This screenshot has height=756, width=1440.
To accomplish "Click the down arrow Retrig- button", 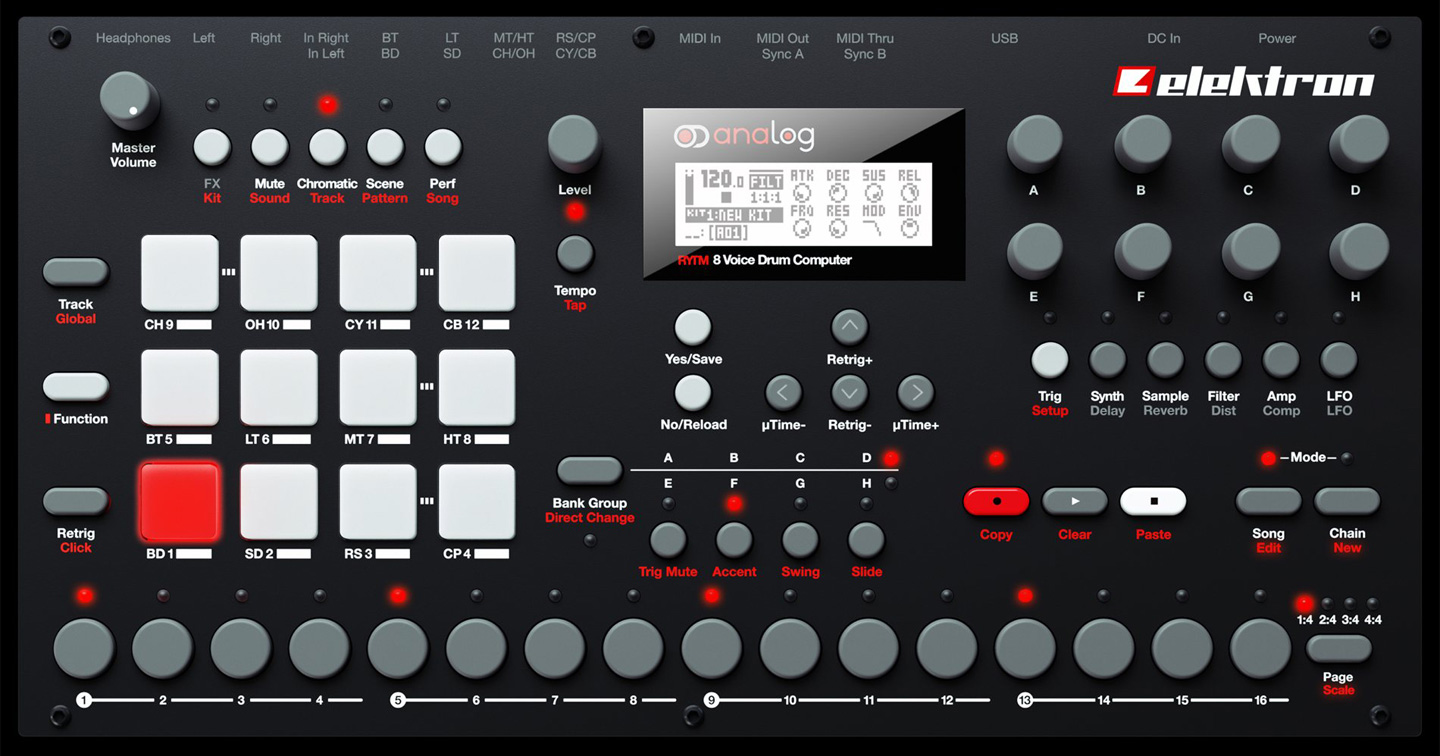I will [849, 393].
